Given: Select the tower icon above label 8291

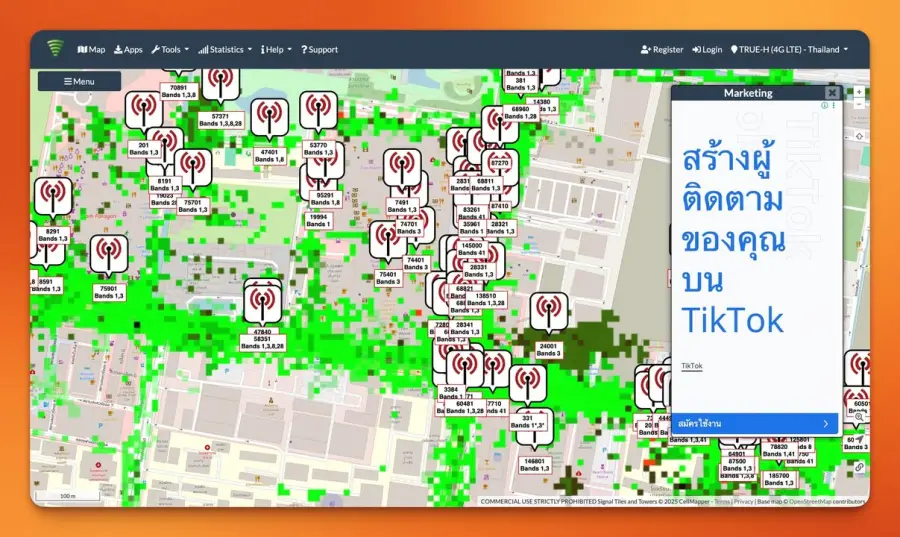Looking at the screenshot, I should coord(53,197).
